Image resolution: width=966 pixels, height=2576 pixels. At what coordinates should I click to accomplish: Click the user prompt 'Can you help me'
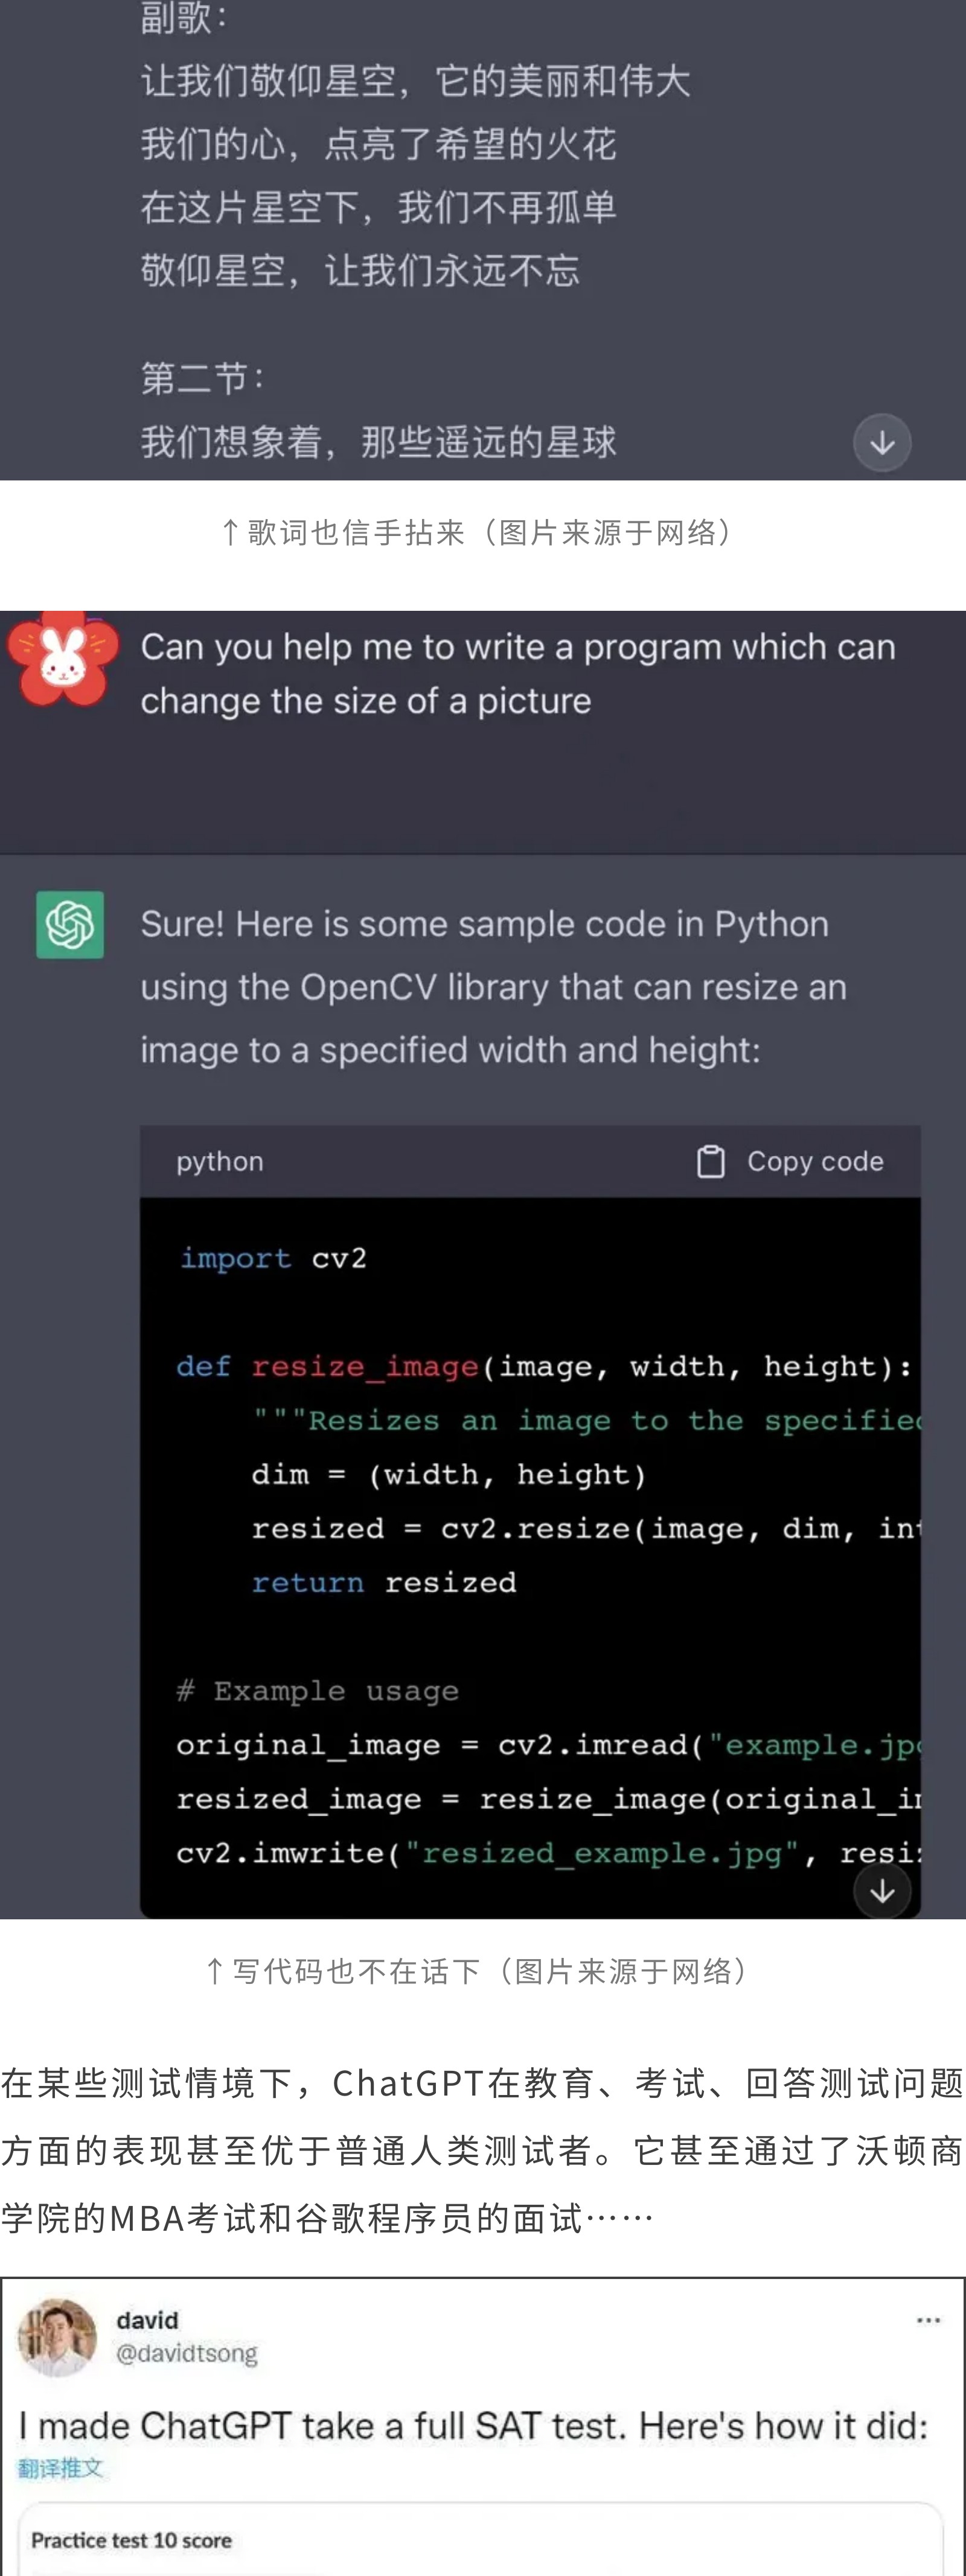pyautogui.click(x=518, y=674)
